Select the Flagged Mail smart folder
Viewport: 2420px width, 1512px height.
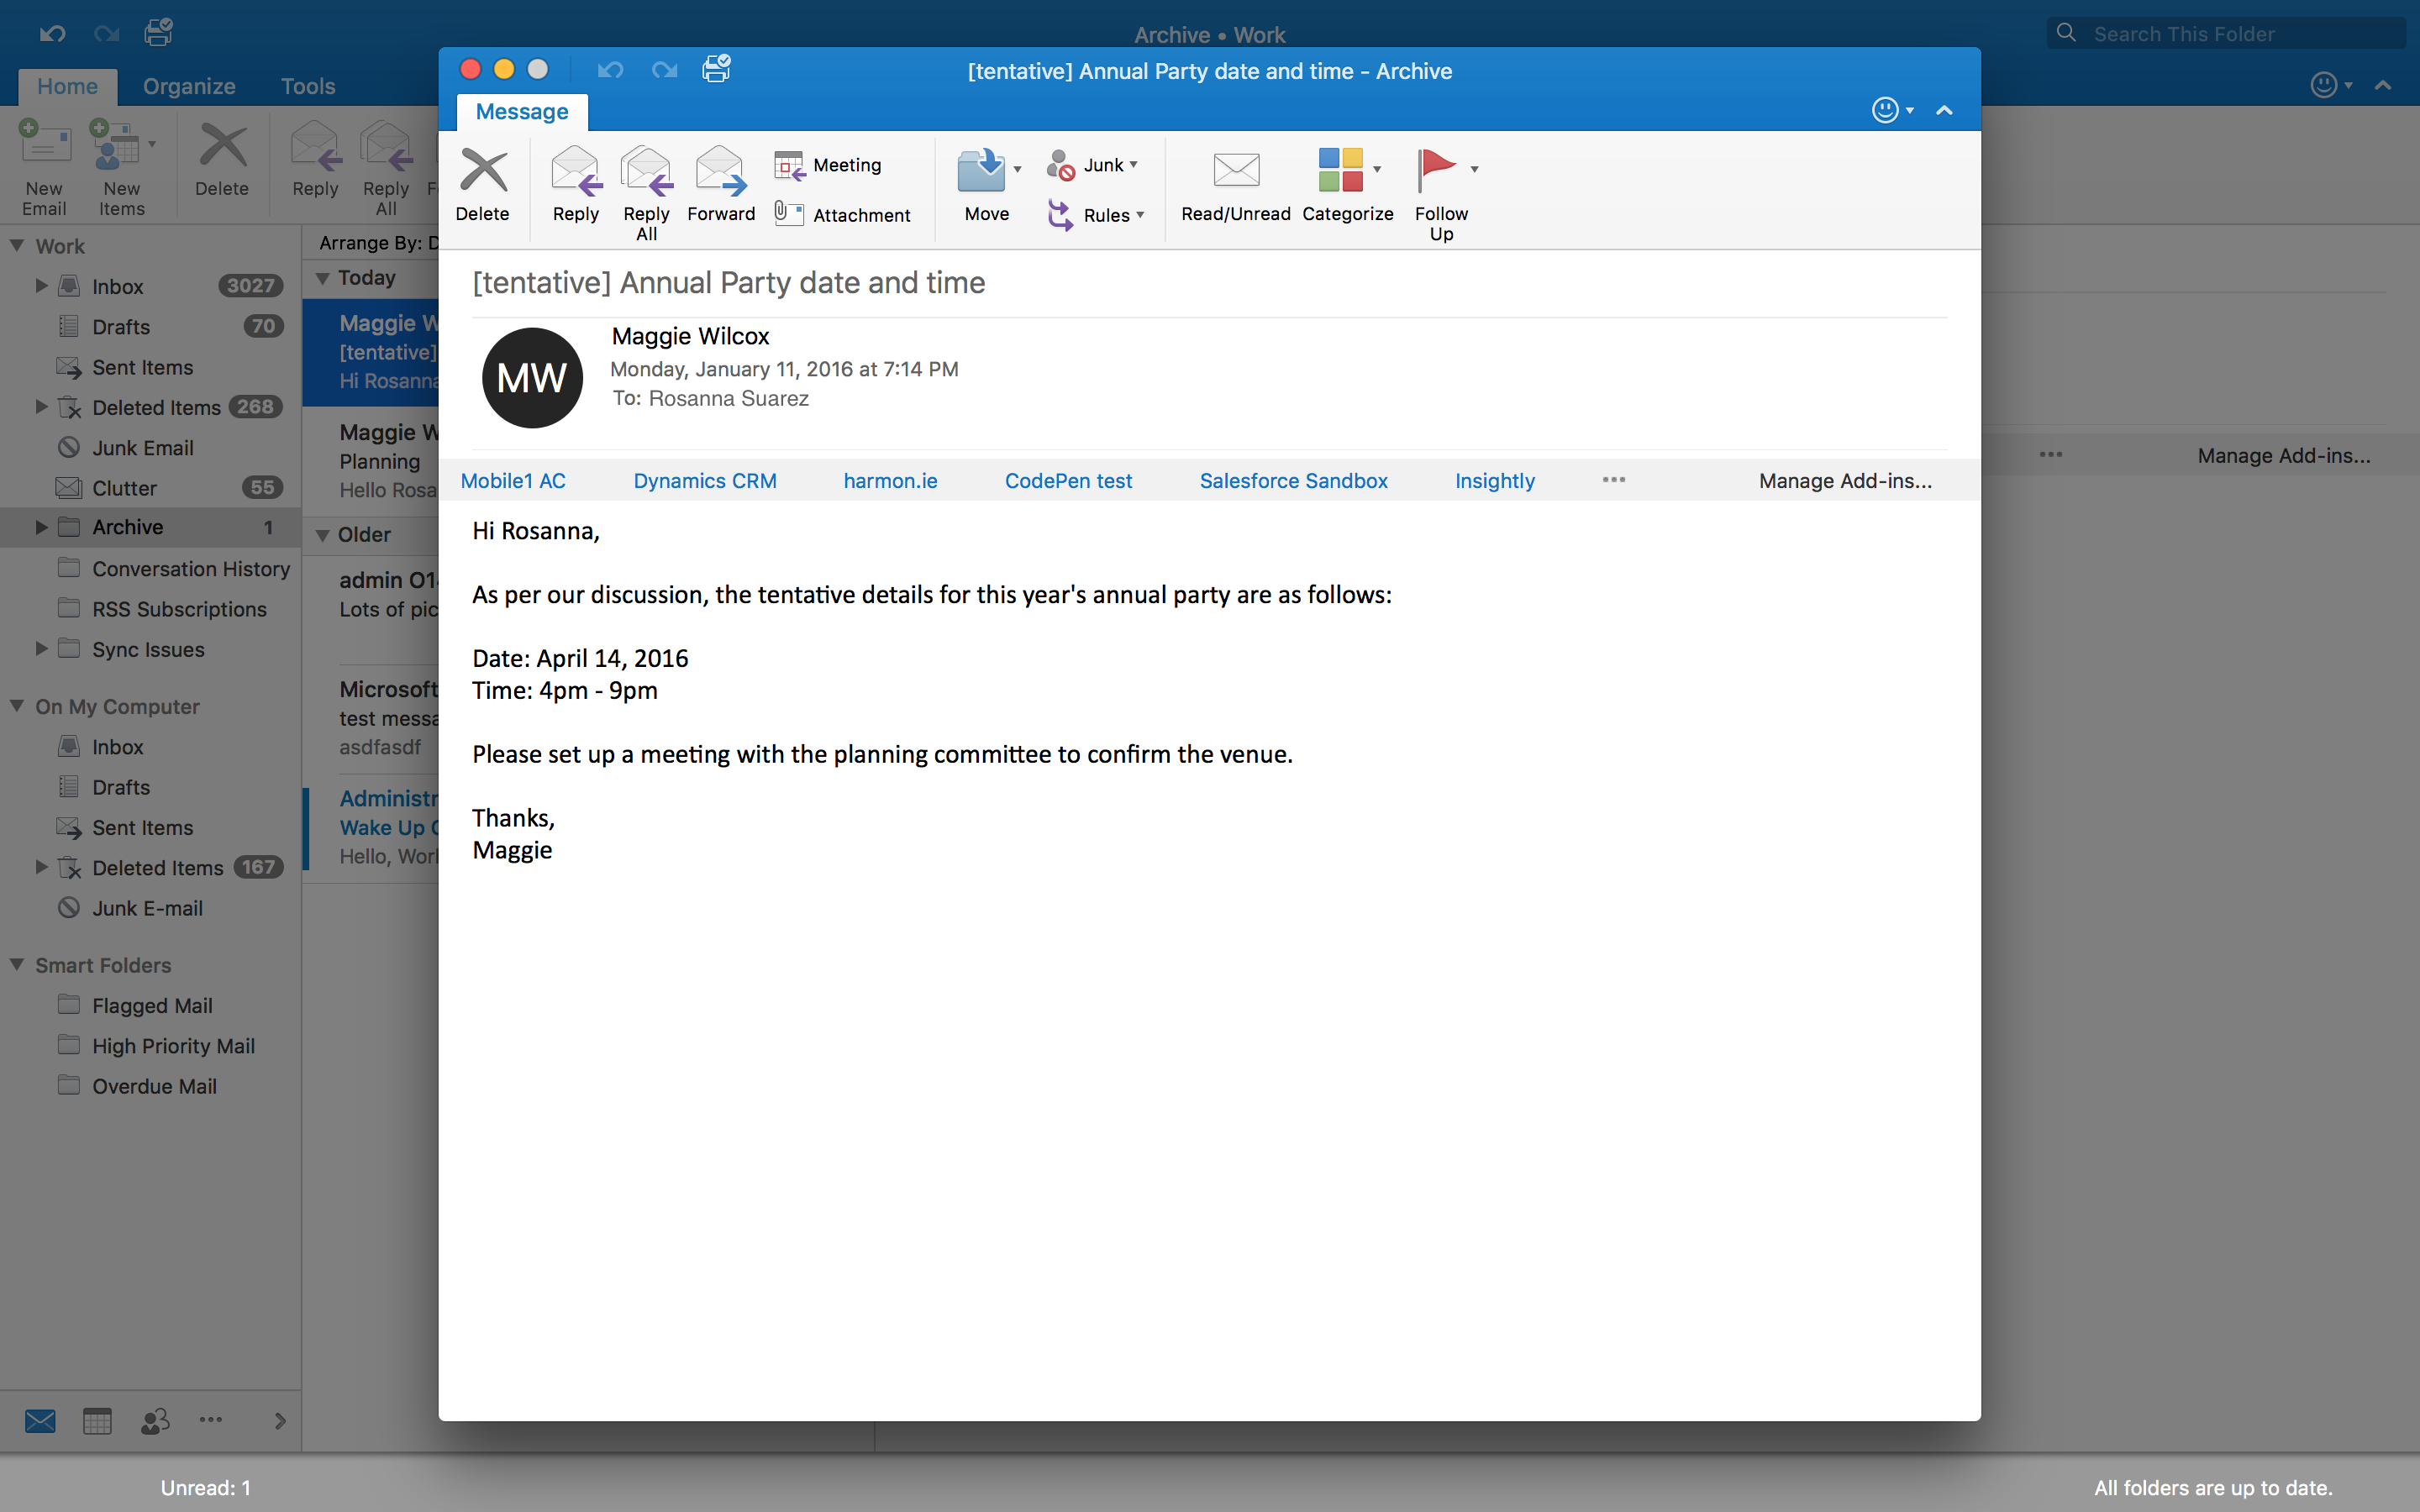tap(153, 1005)
